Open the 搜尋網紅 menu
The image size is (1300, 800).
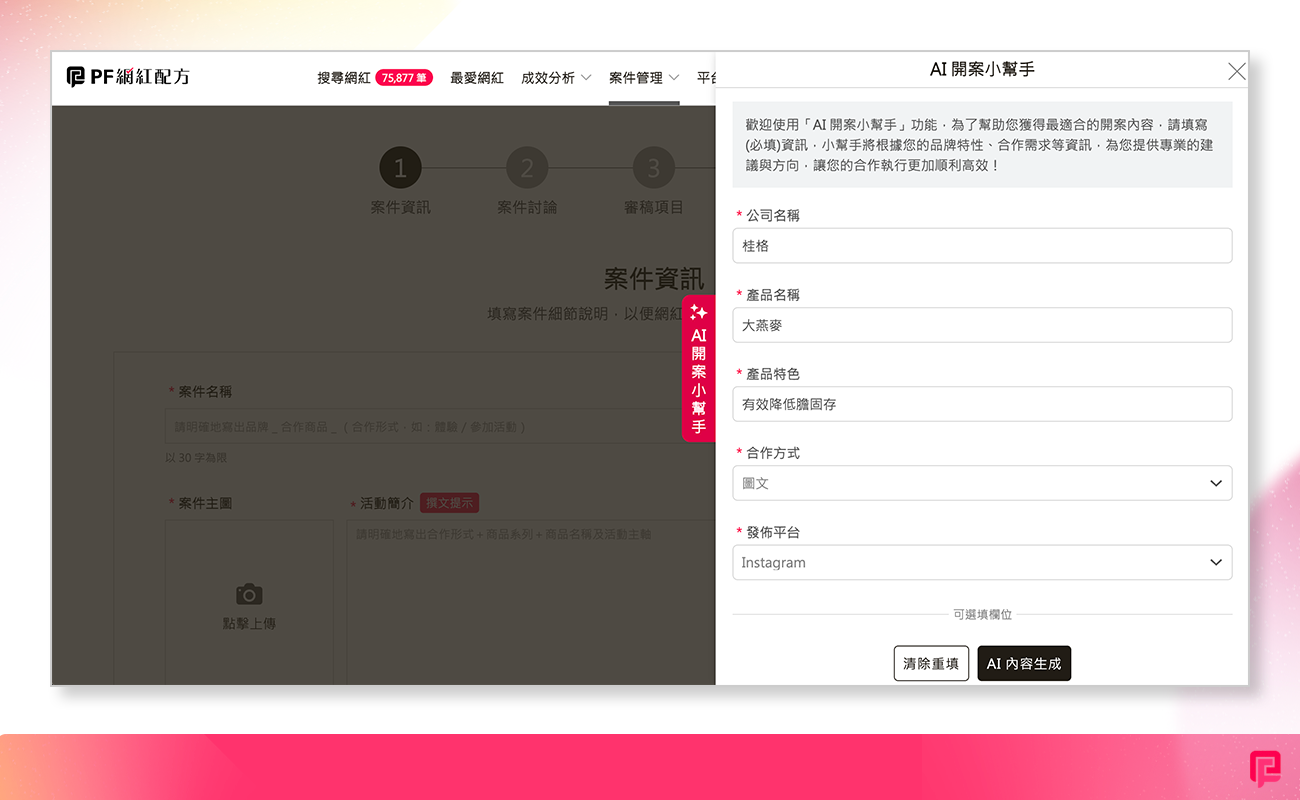click(344, 78)
